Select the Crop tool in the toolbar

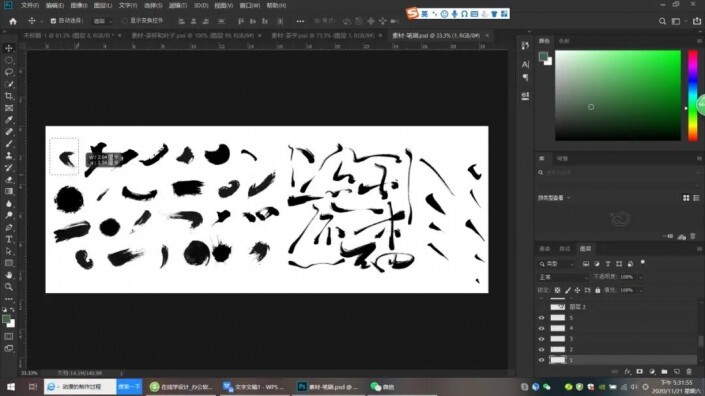tap(9, 96)
